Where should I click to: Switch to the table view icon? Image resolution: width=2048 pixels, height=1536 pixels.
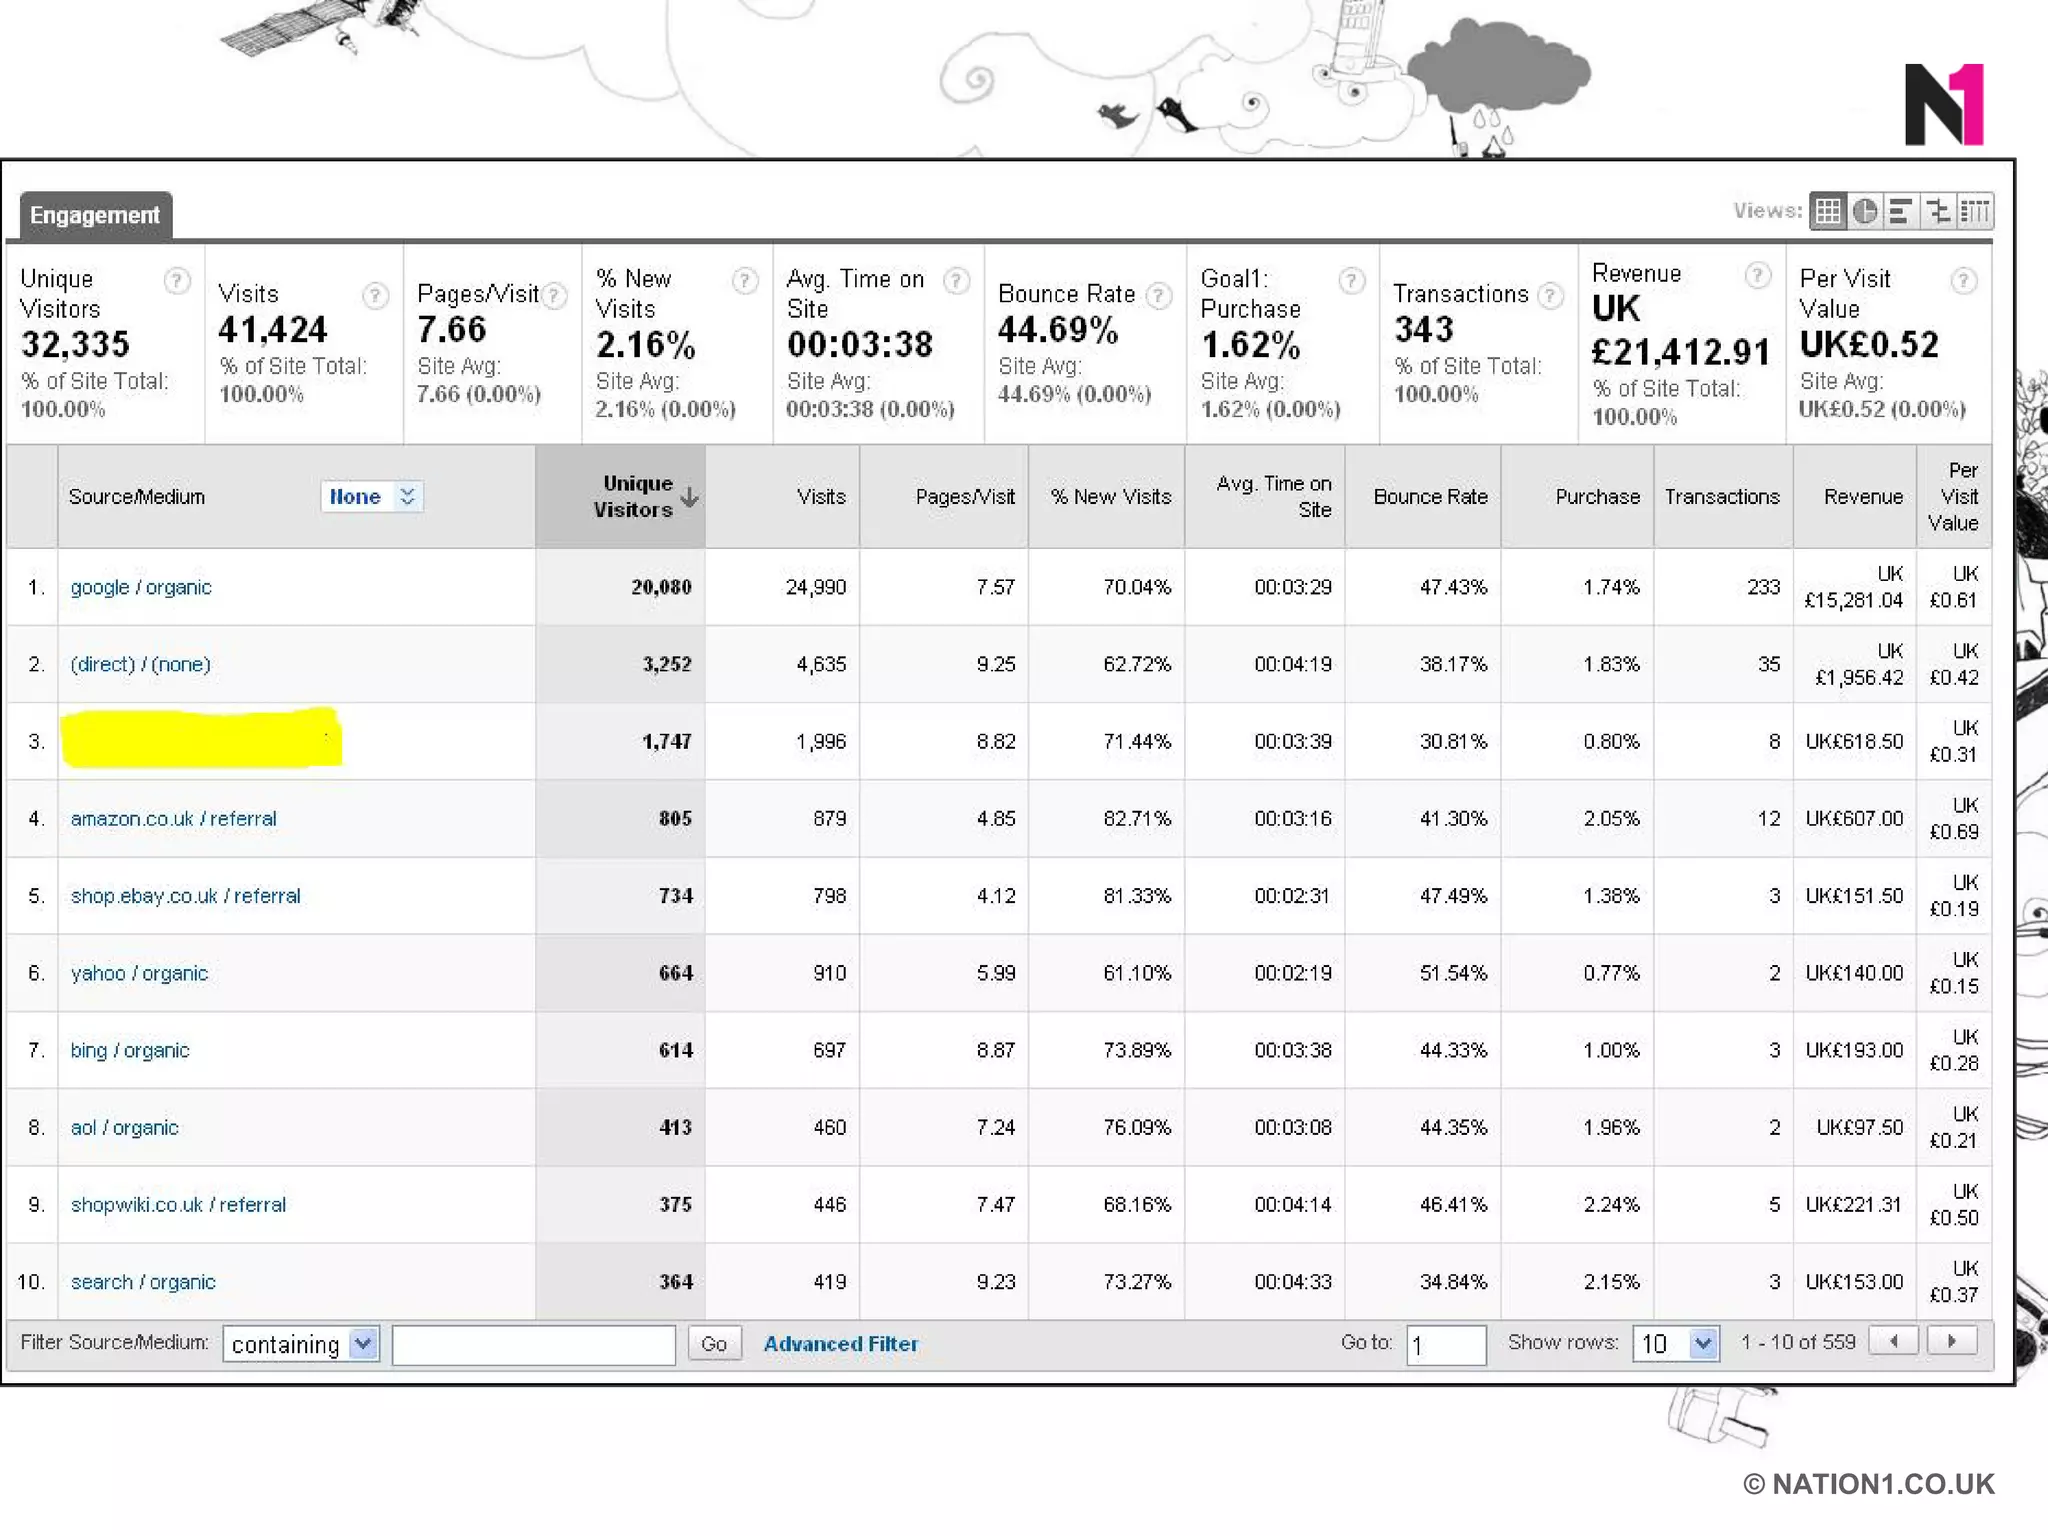[1828, 211]
